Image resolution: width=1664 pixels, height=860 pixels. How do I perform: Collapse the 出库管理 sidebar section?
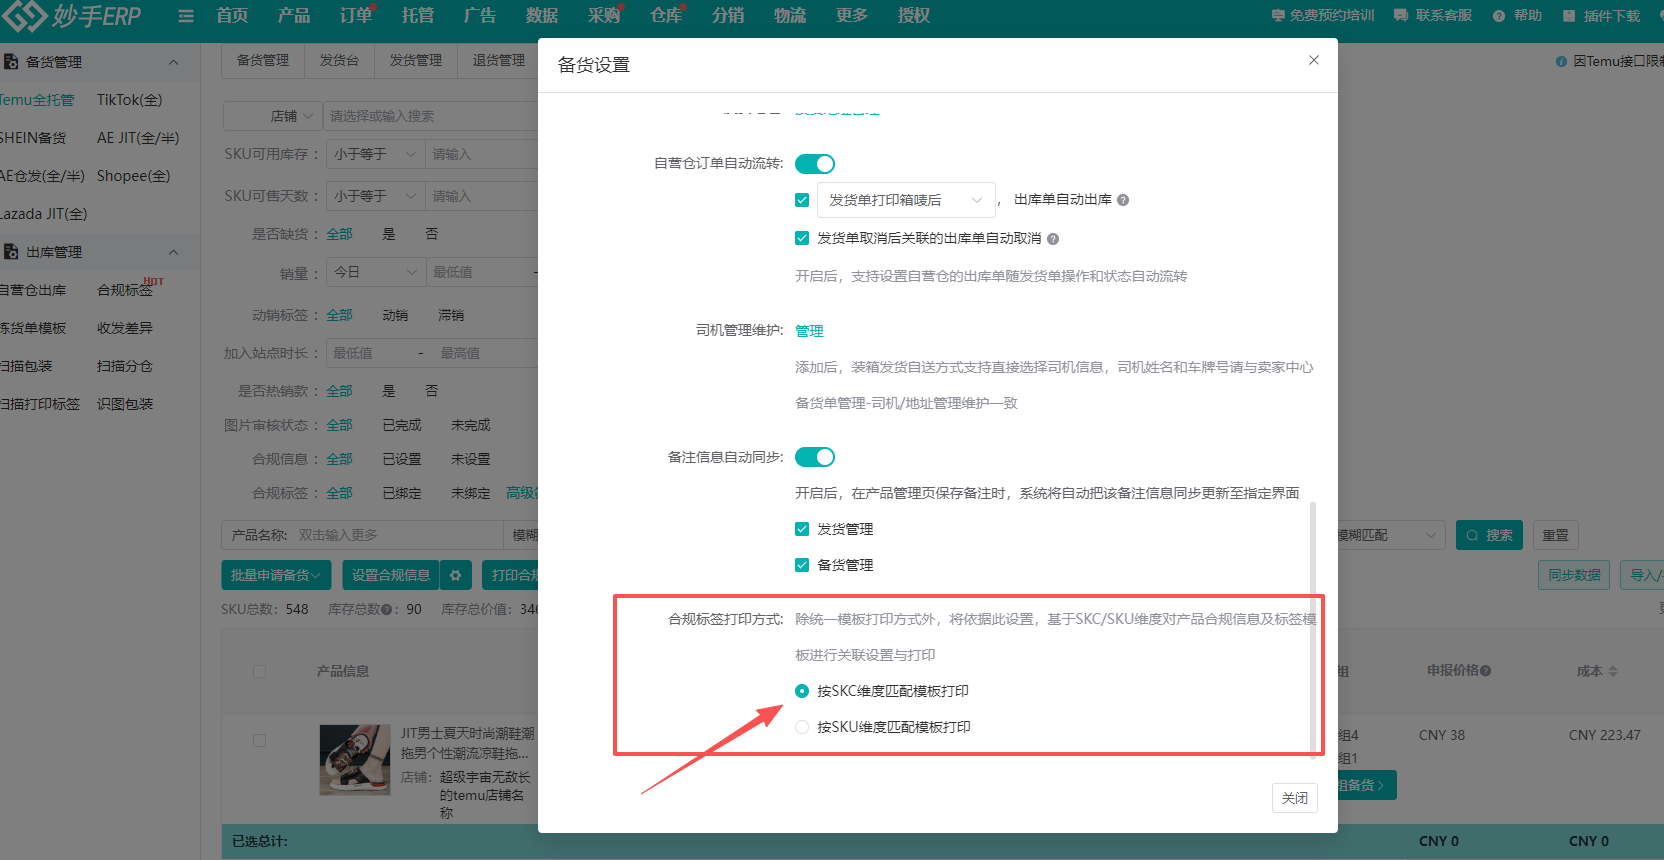(x=173, y=252)
